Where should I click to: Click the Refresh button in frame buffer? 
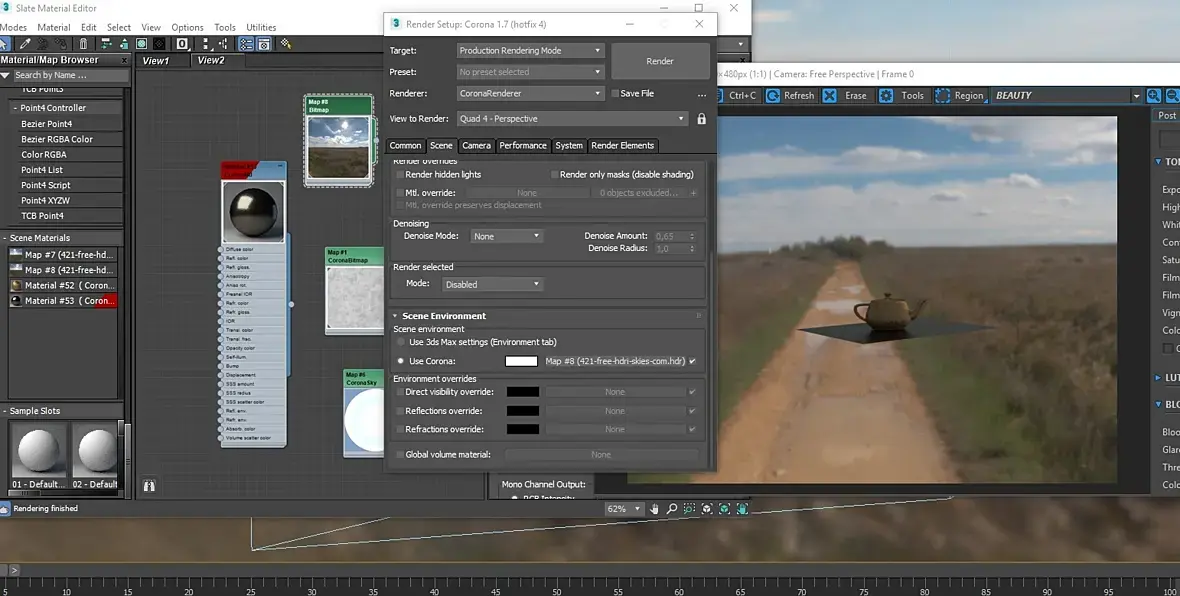tap(790, 96)
